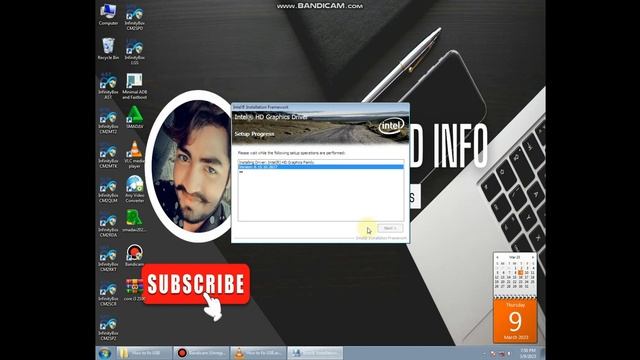Click the orange Thursday 9 date panel
Viewport: 640px width, 360px height.
pos(515,321)
